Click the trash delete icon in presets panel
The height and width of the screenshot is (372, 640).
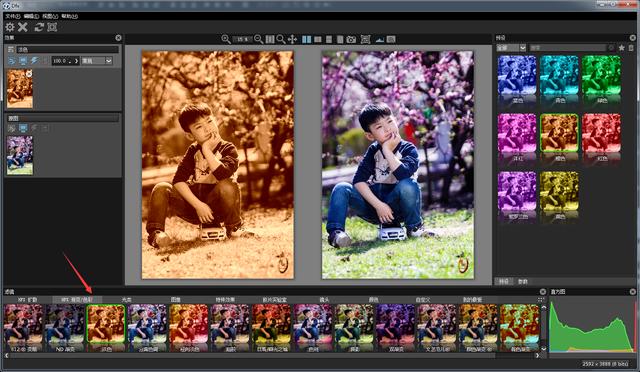point(631,48)
